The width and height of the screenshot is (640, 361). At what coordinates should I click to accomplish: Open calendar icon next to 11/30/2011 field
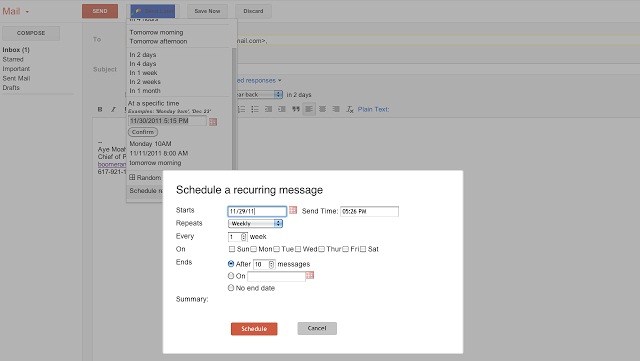[213, 121]
